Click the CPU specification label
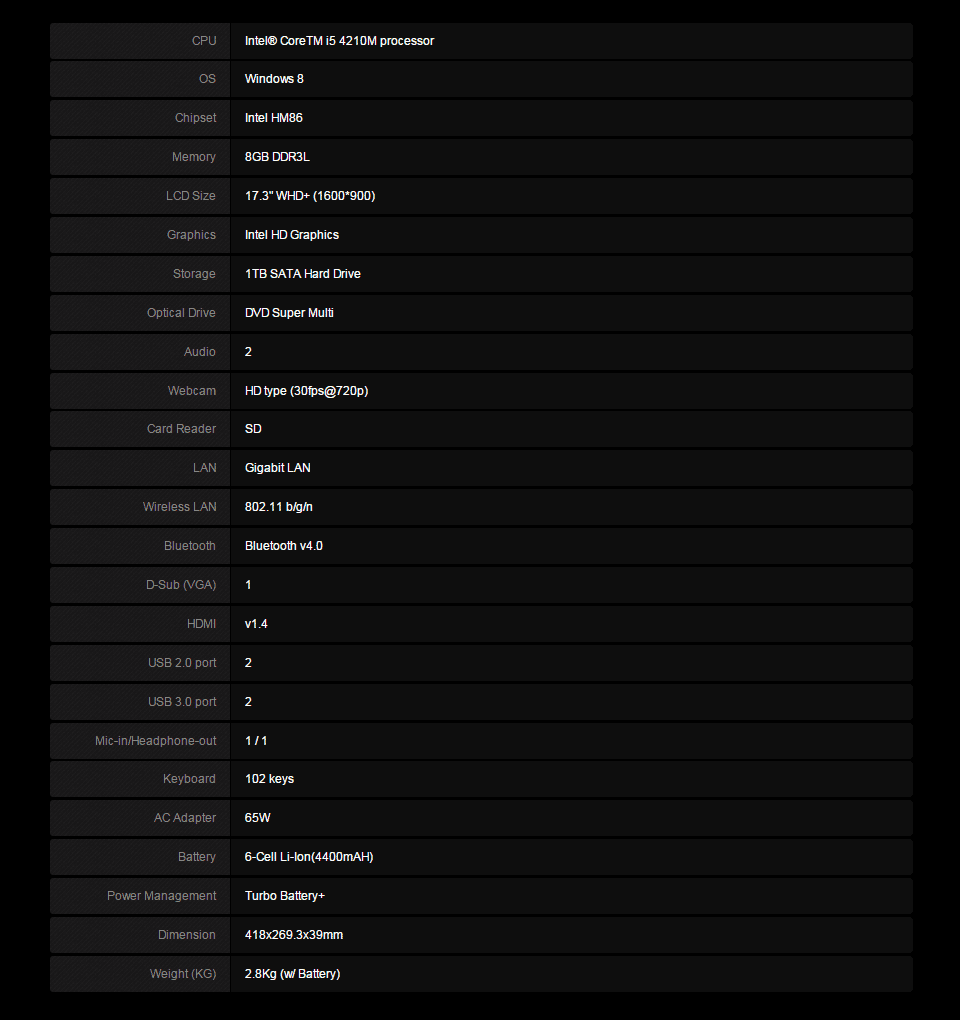 (x=204, y=40)
